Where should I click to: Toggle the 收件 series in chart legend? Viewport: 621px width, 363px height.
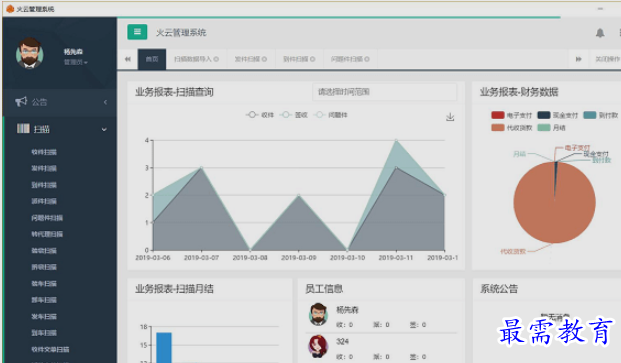pos(260,115)
